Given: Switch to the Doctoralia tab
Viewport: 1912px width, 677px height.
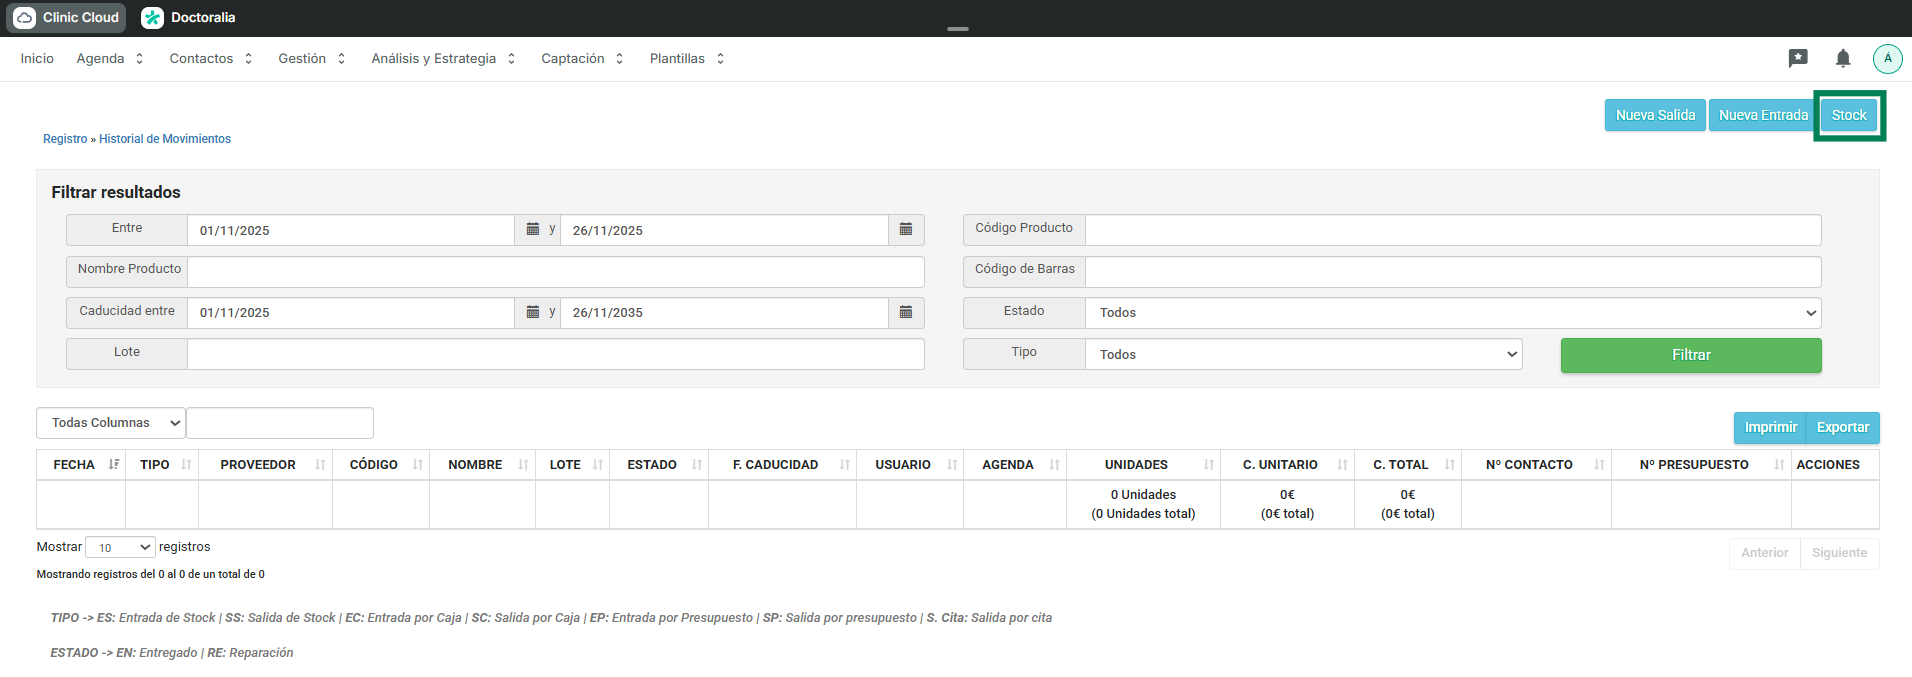Looking at the screenshot, I should point(189,17).
